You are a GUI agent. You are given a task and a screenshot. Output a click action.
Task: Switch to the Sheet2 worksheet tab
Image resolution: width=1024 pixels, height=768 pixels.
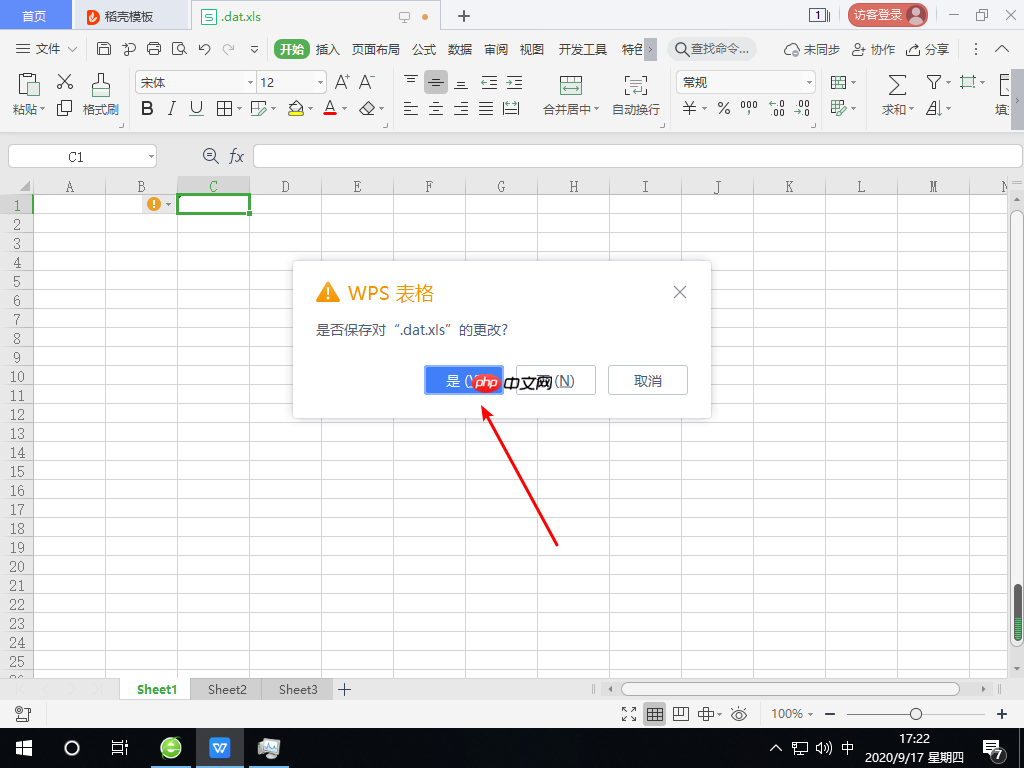pos(227,689)
